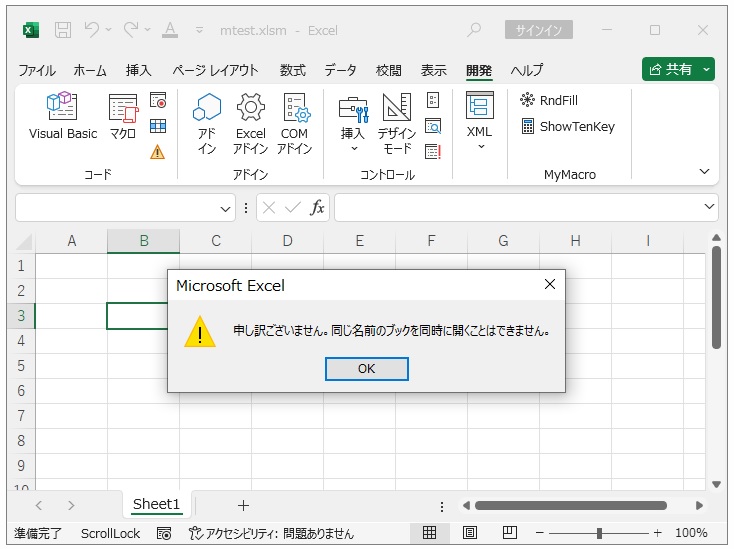Zoom out with the minus button
The image size is (734, 549).
540,533
